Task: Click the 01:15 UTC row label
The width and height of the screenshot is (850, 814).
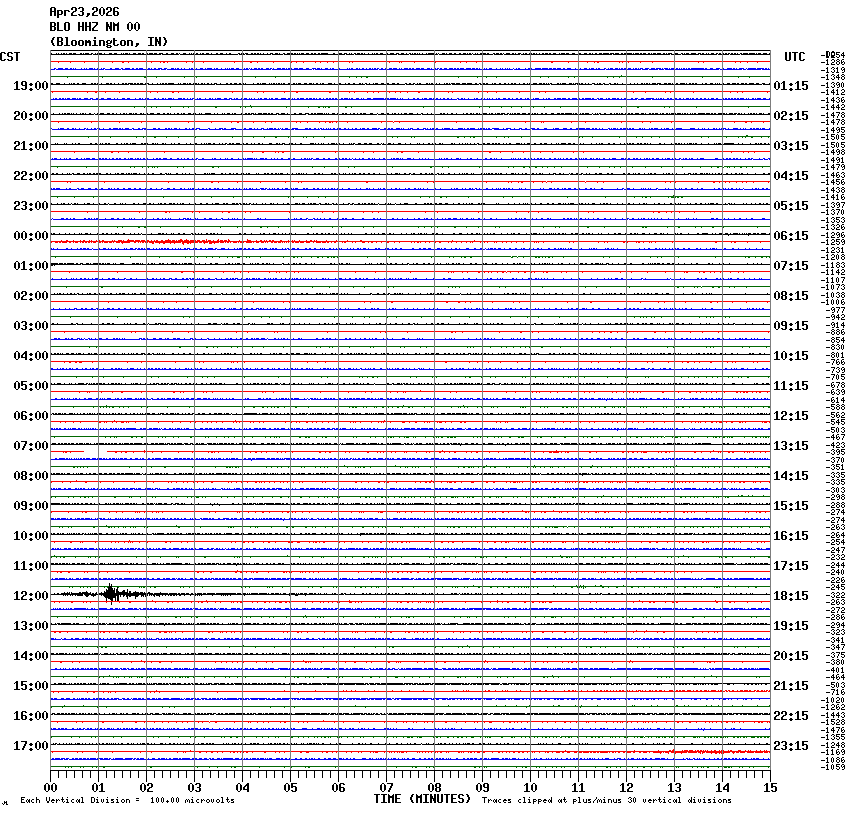Action: point(791,86)
